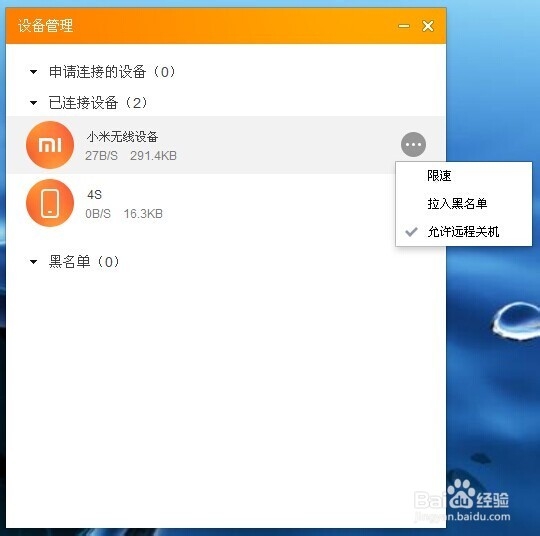Collapse the 黑名单 section arrow
This screenshot has height=536, width=540.
click(33, 262)
